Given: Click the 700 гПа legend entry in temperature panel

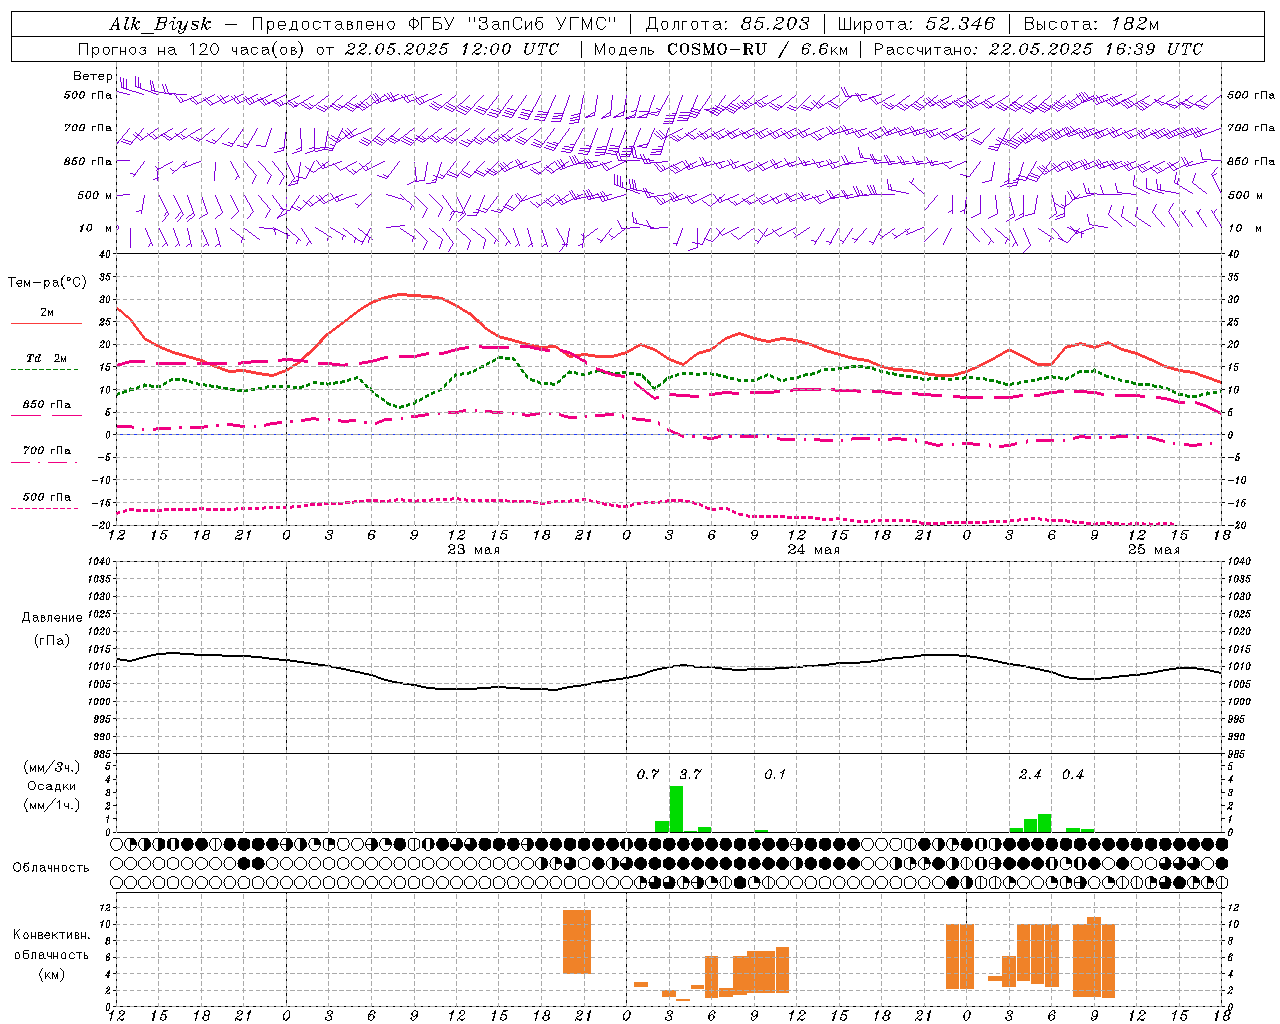Looking at the screenshot, I should (x=47, y=450).
